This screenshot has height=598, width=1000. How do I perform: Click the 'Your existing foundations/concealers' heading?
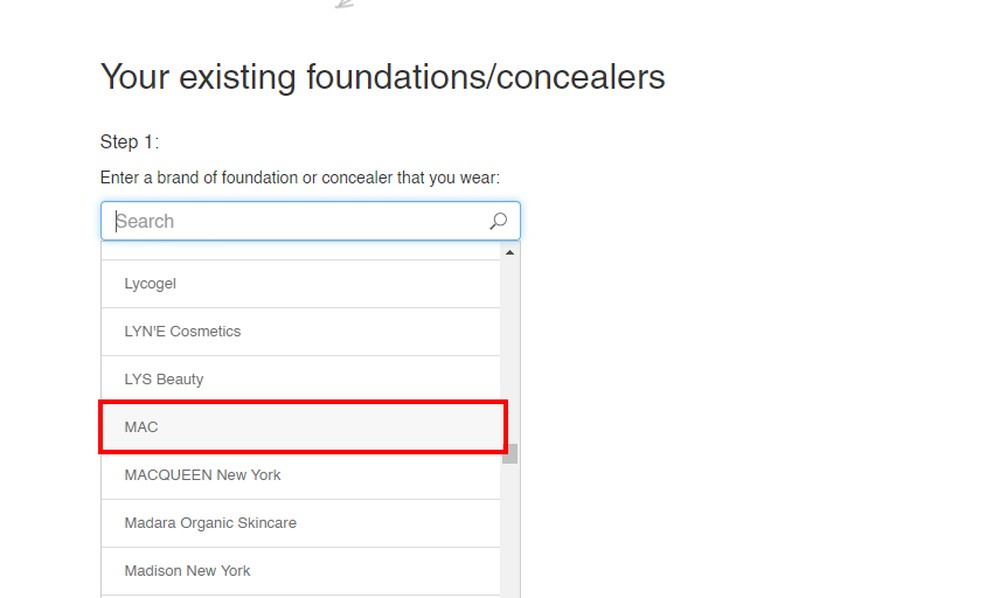pyautogui.click(x=382, y=77)
